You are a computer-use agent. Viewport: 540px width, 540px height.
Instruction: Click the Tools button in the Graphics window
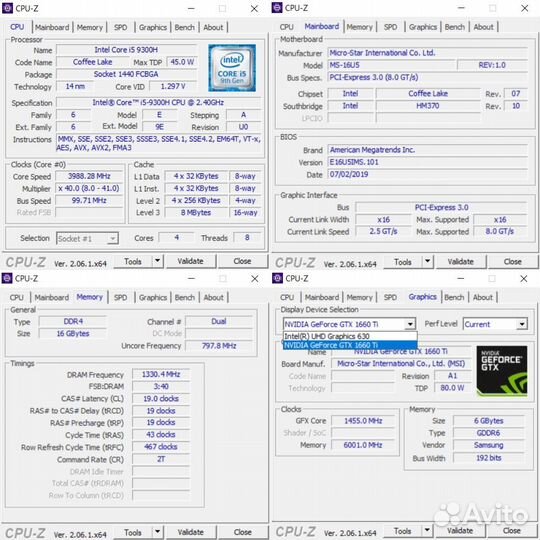coord(403,531)
